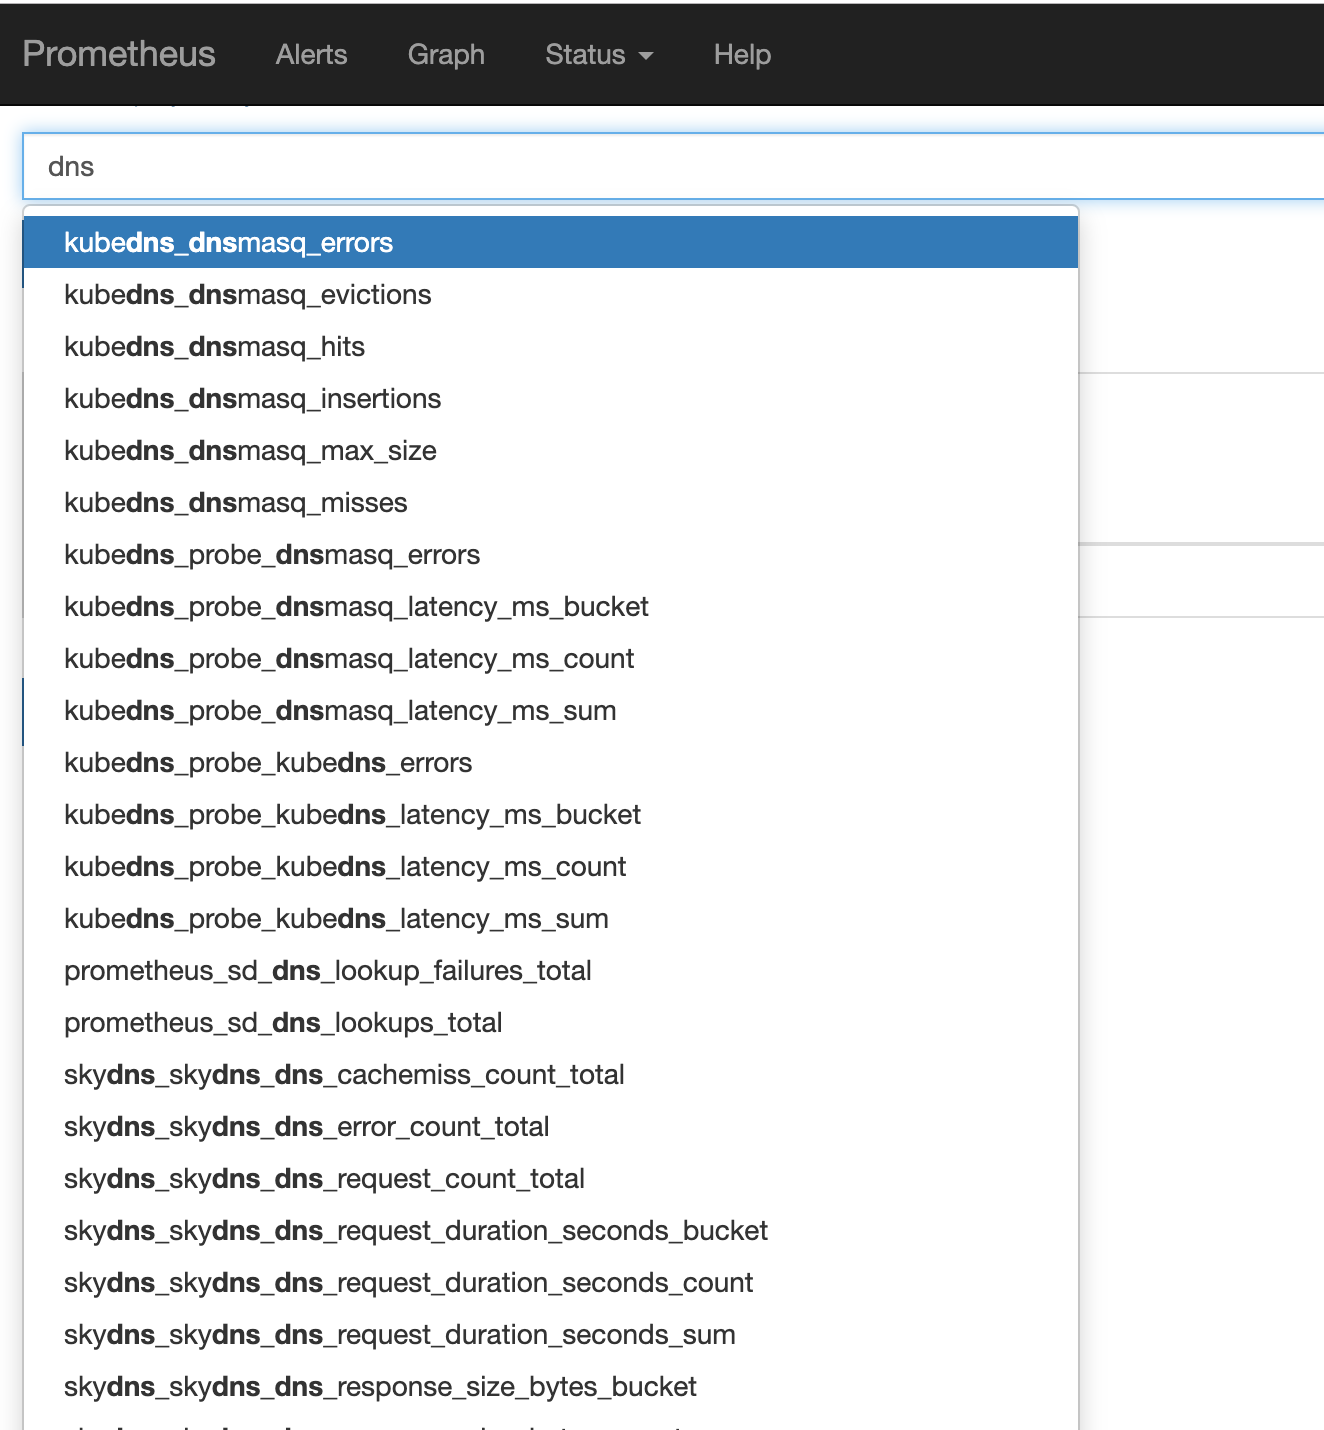
Task: Open the Graph page
Action: pos(446,54)
